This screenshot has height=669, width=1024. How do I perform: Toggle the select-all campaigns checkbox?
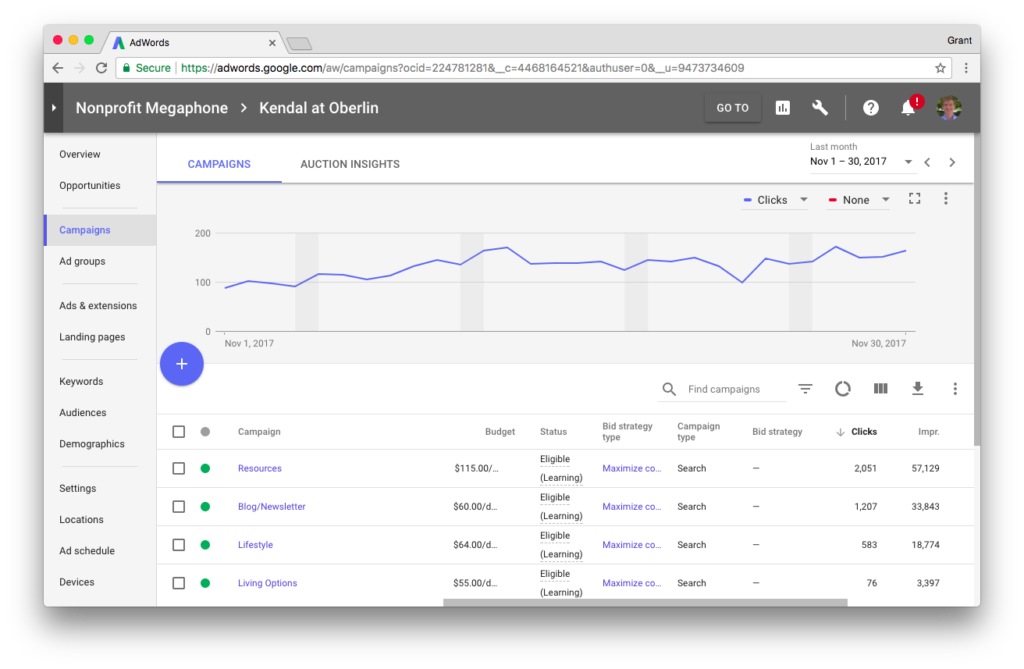[179, 432]
